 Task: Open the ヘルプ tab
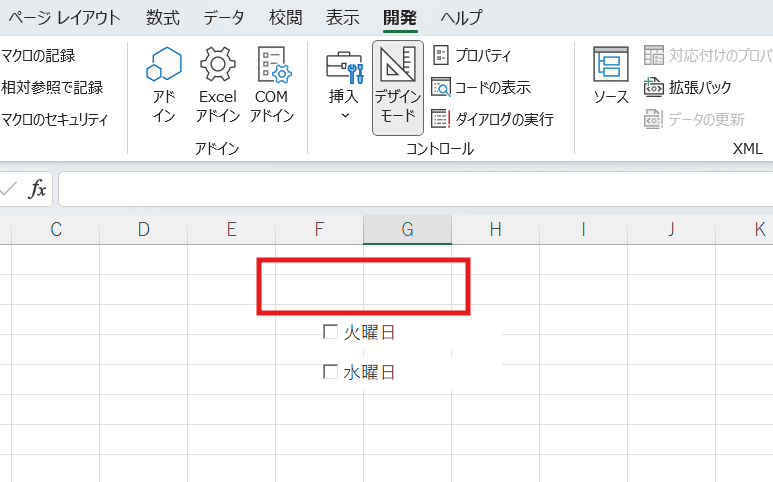coord(460,17)
